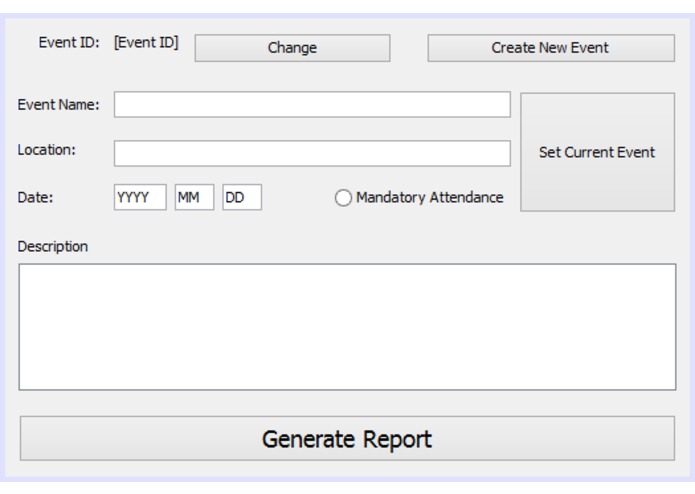Click the 'Location:' label
The height and width of the screenshot is (494, 695).
point(47,150)
